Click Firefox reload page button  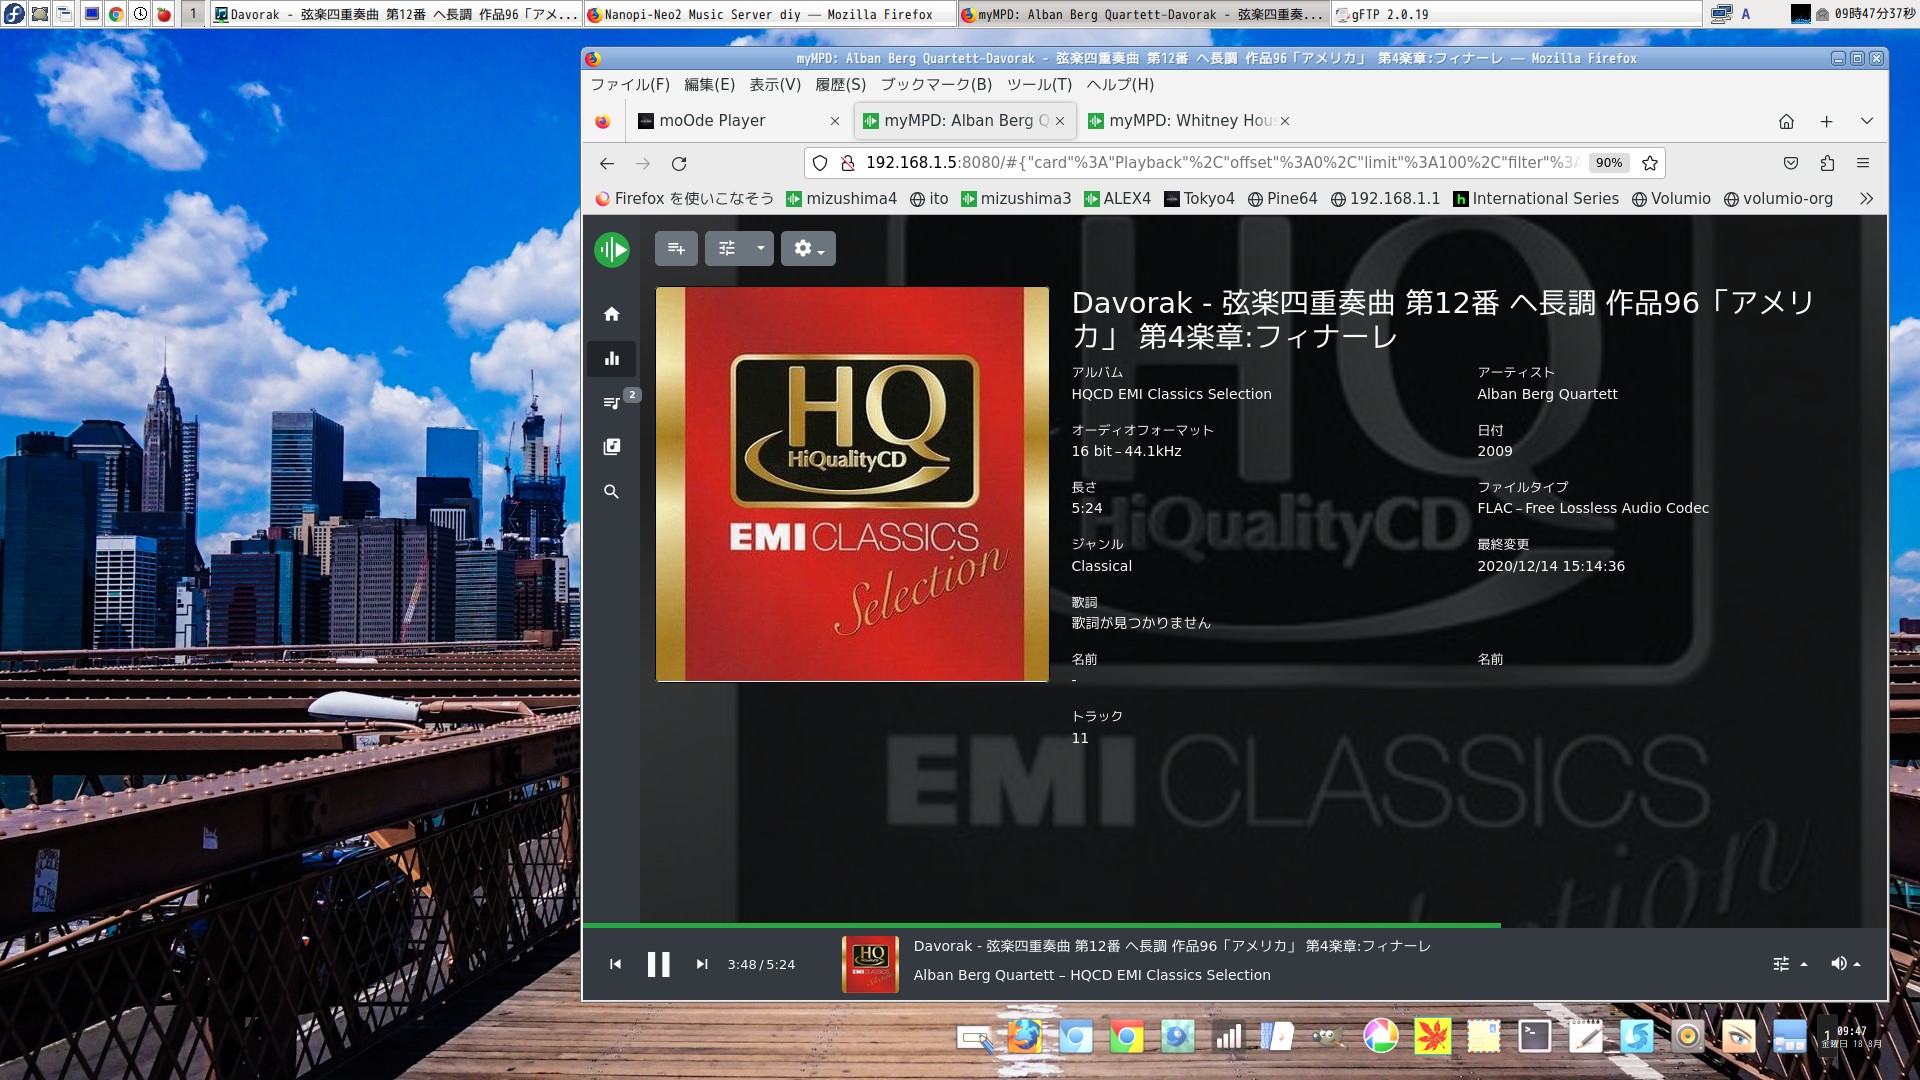click(679, 162)
